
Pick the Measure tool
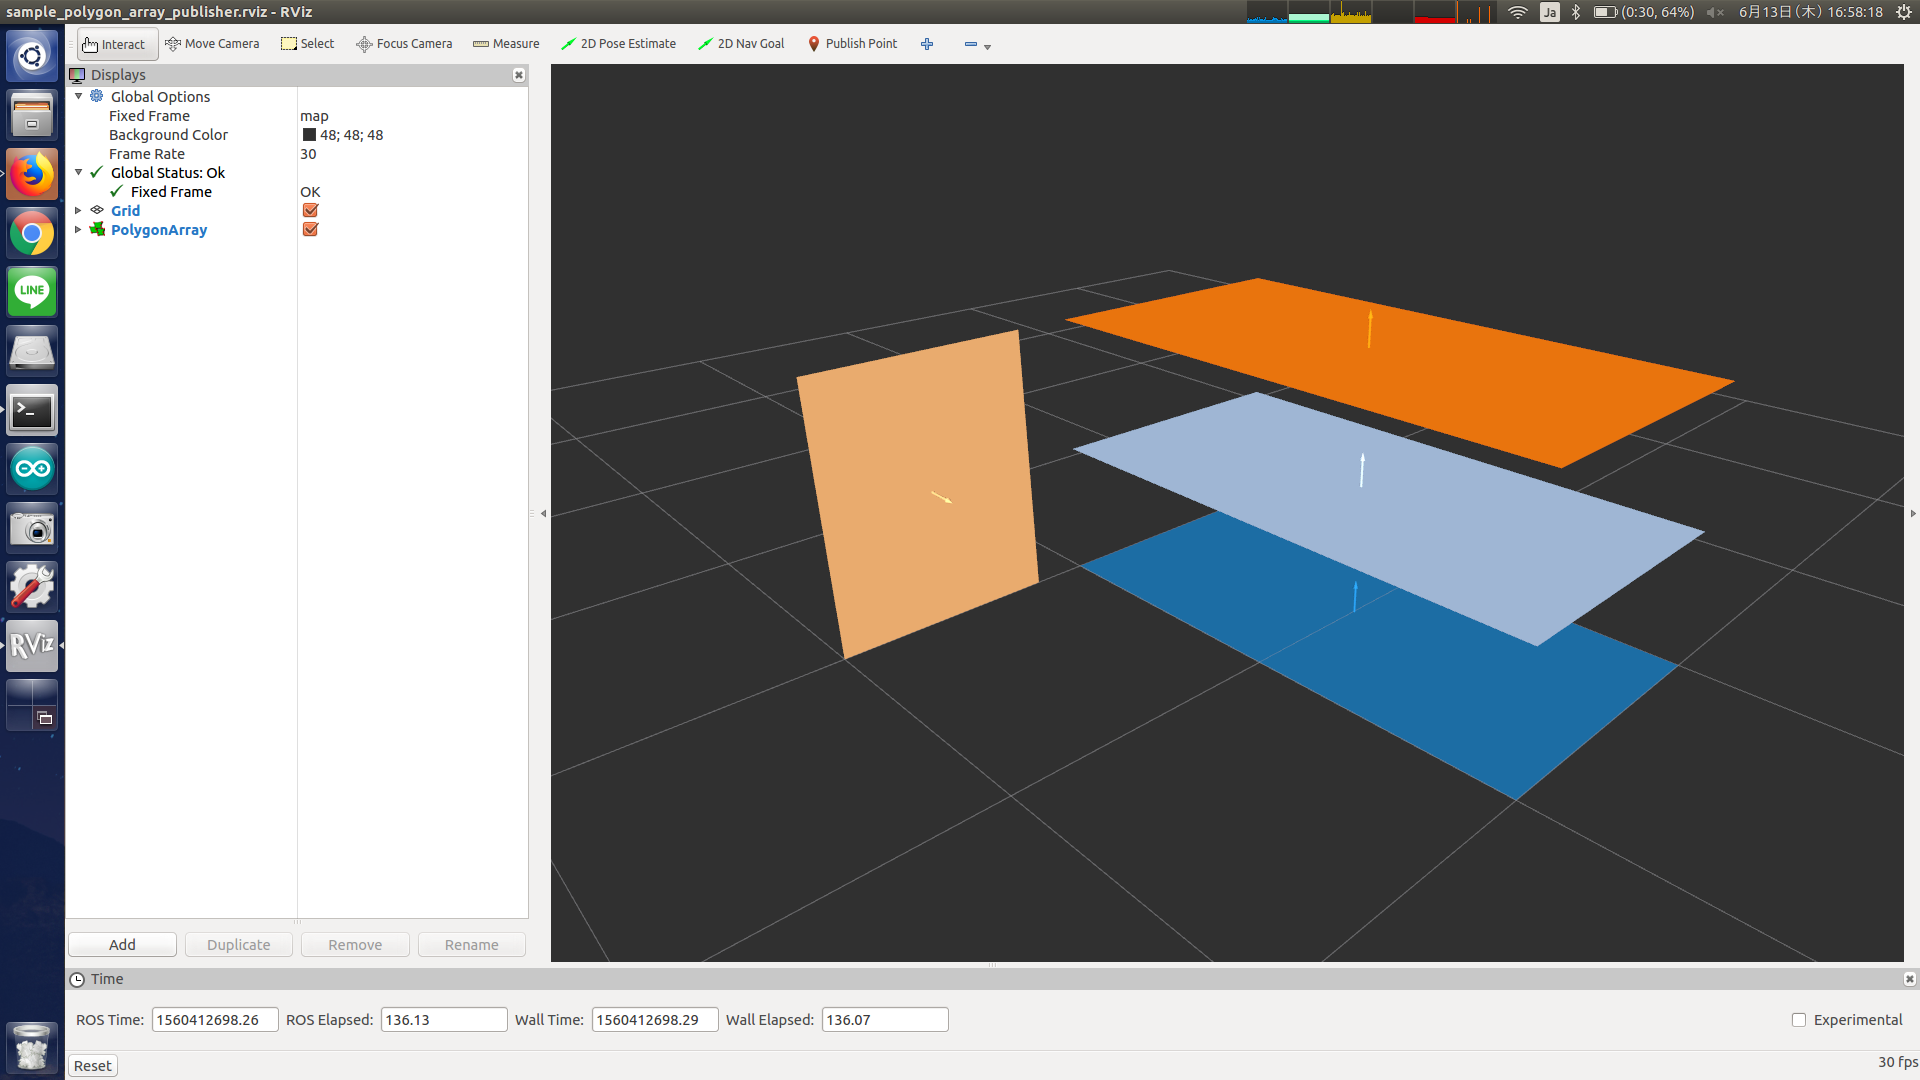[506, 44]
